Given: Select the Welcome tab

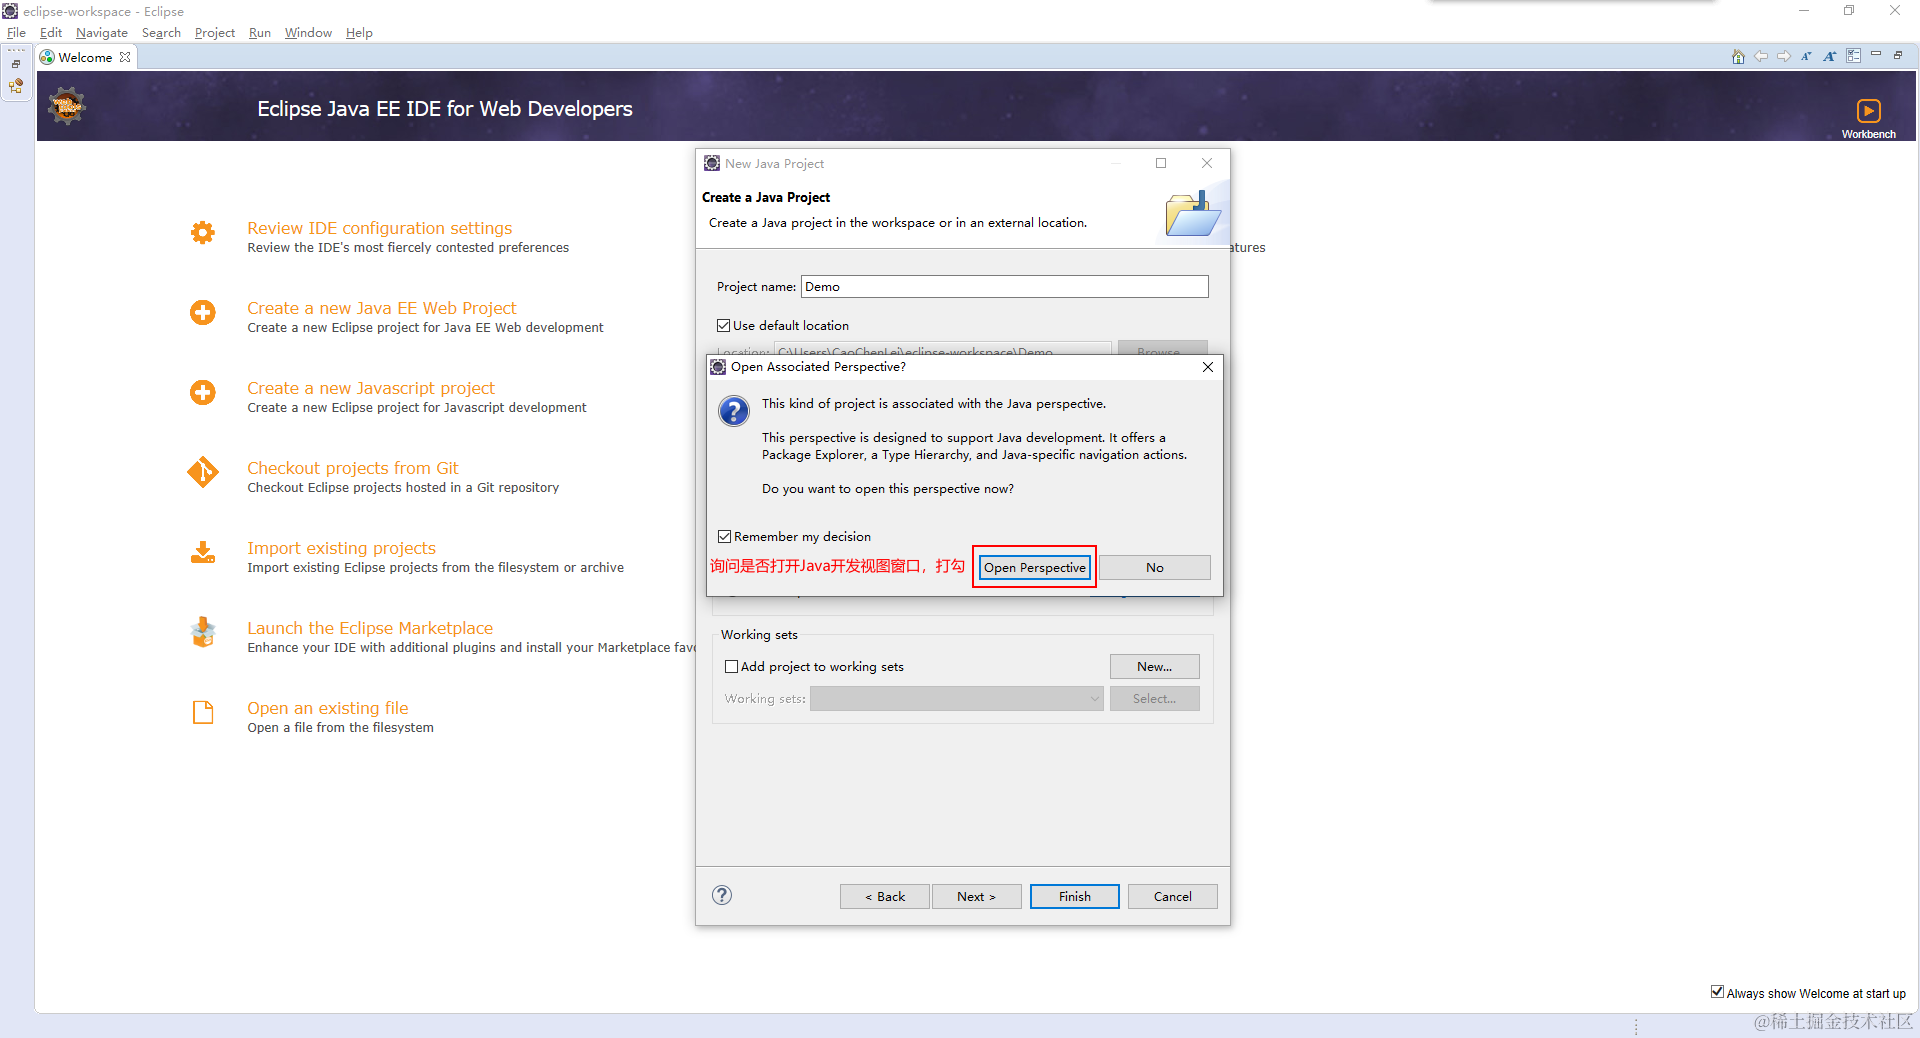Looking at the screenshot, I should tap(84, 57).
